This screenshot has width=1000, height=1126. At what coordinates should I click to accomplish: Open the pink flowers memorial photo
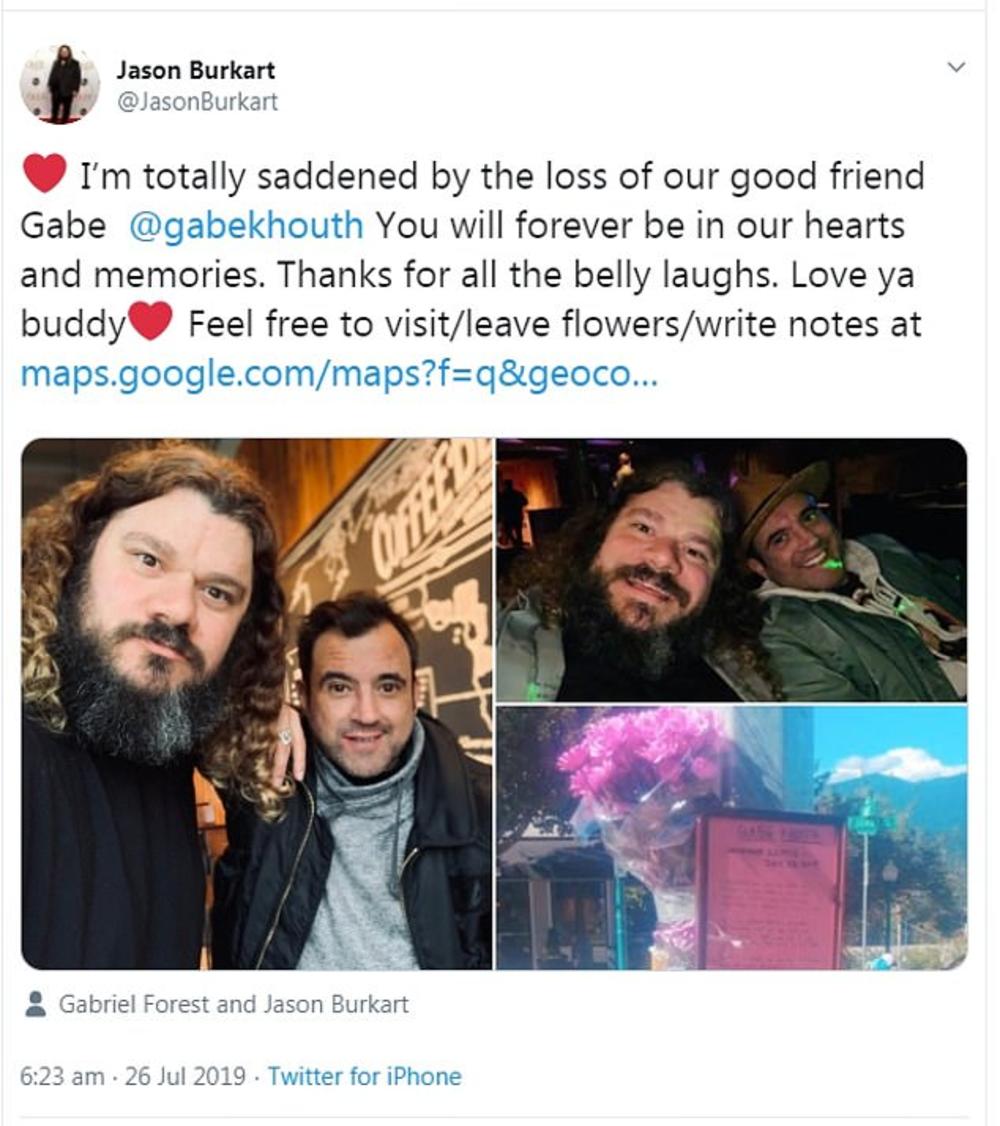coord(732,838)
